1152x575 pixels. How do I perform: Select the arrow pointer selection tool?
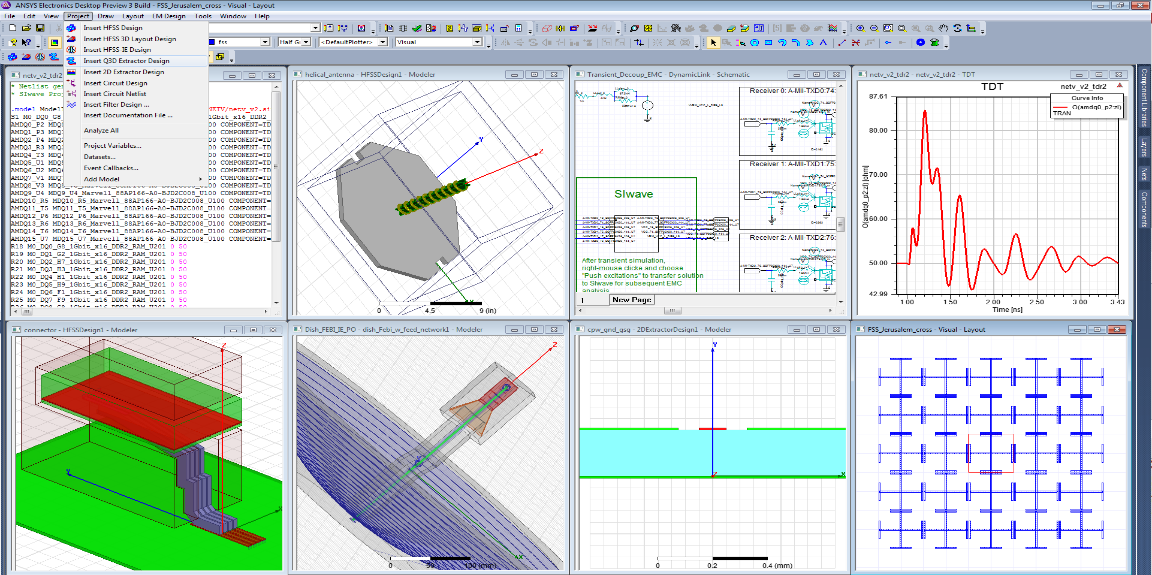coord(713,43)
